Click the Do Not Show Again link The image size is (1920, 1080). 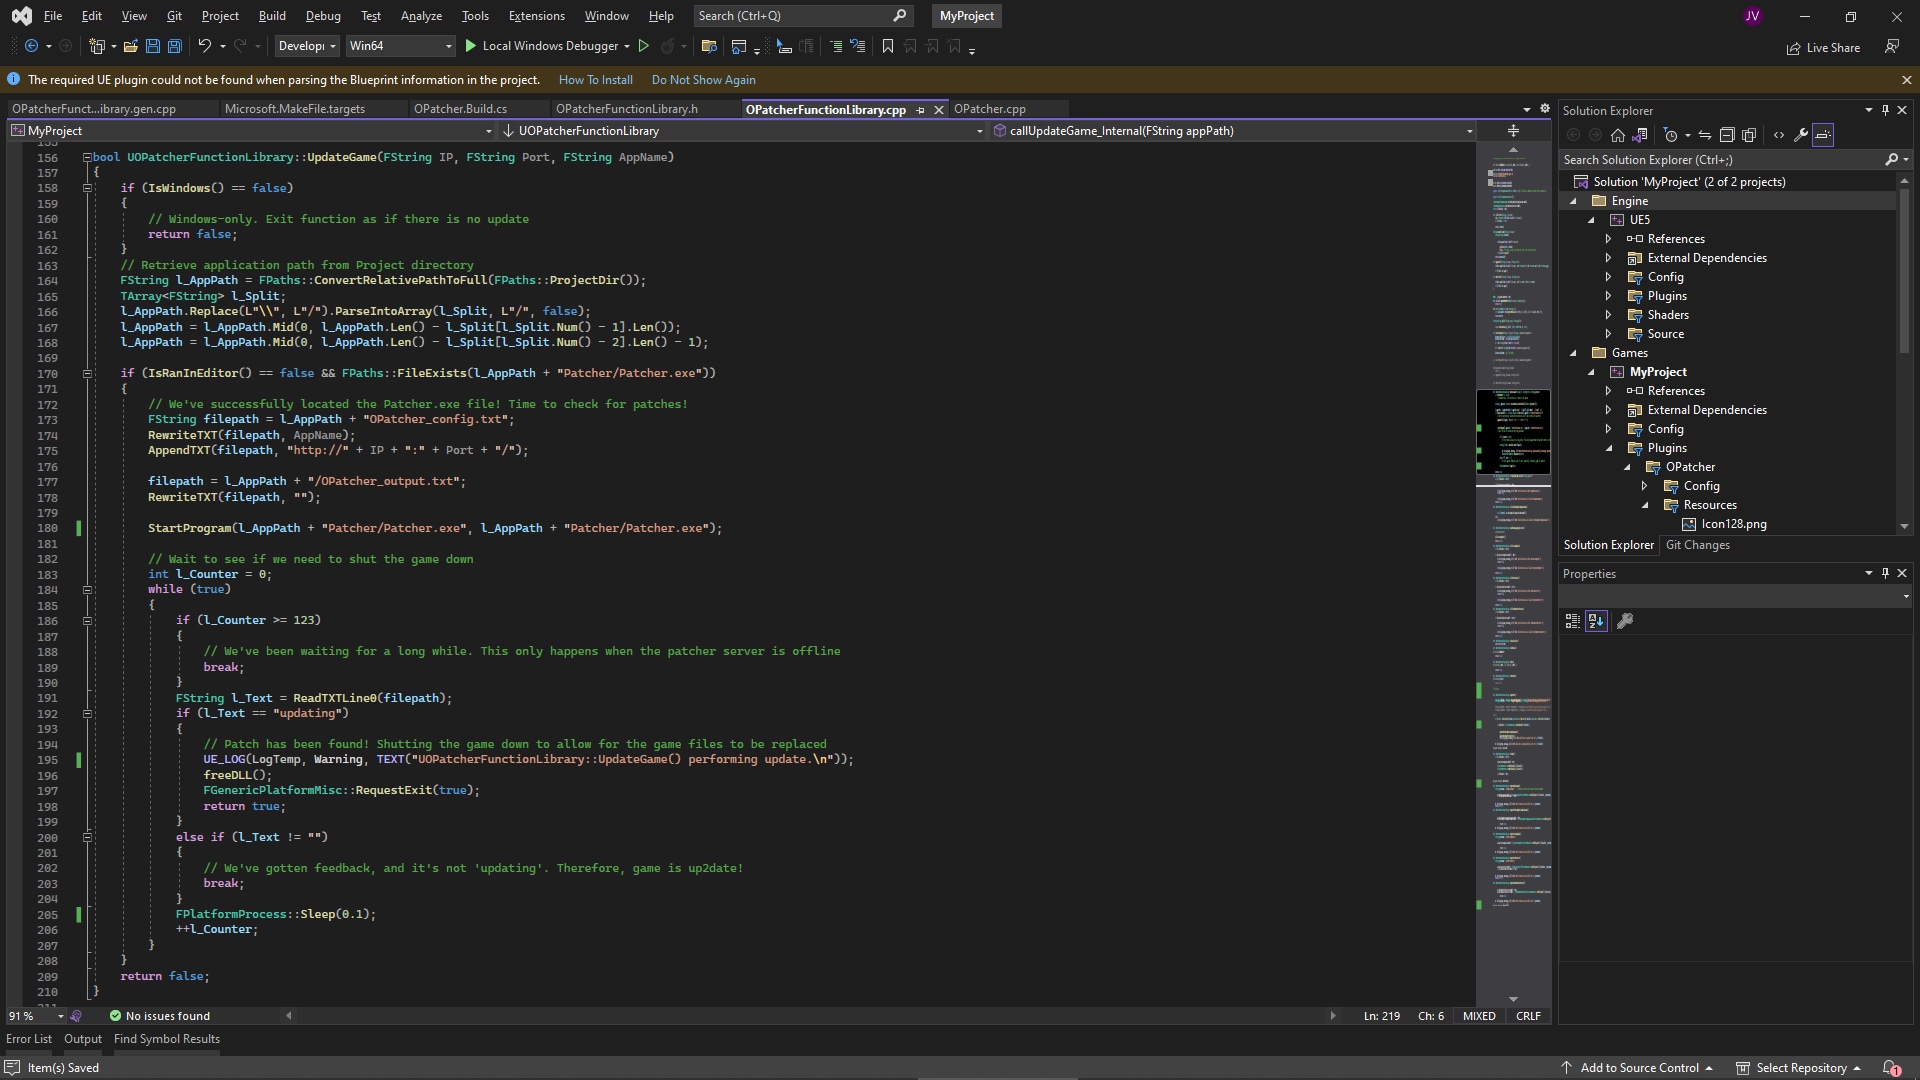(x=703, y=79)
